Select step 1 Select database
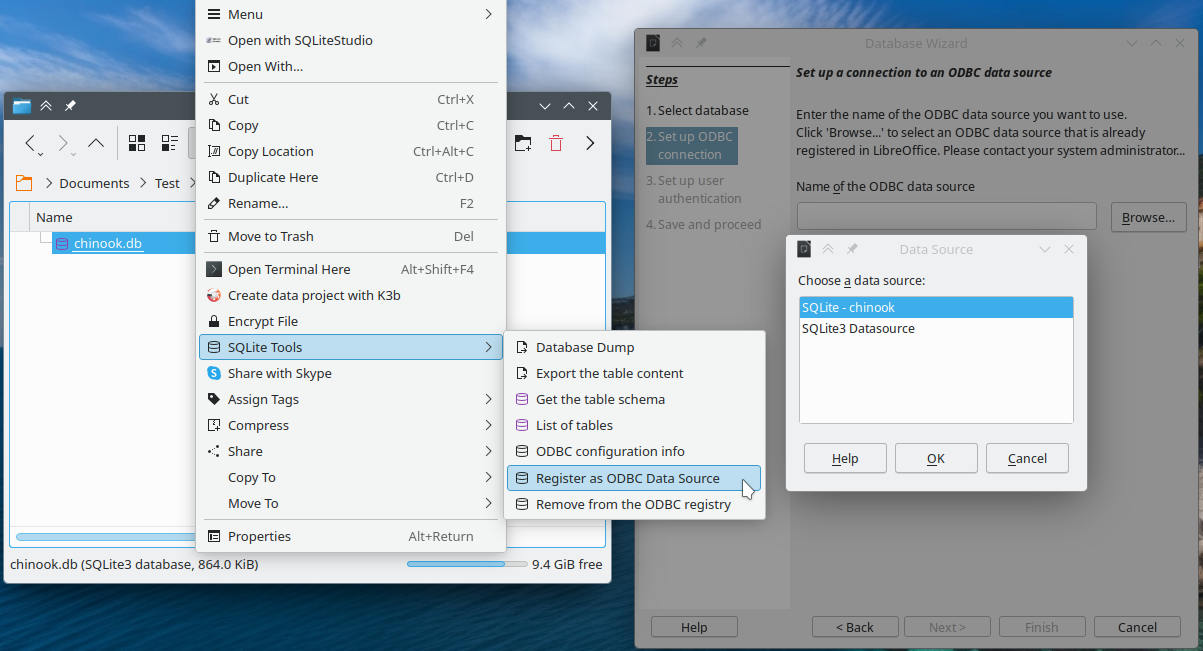The width and height of the screenshot is (1203, 651). (697, 110)
